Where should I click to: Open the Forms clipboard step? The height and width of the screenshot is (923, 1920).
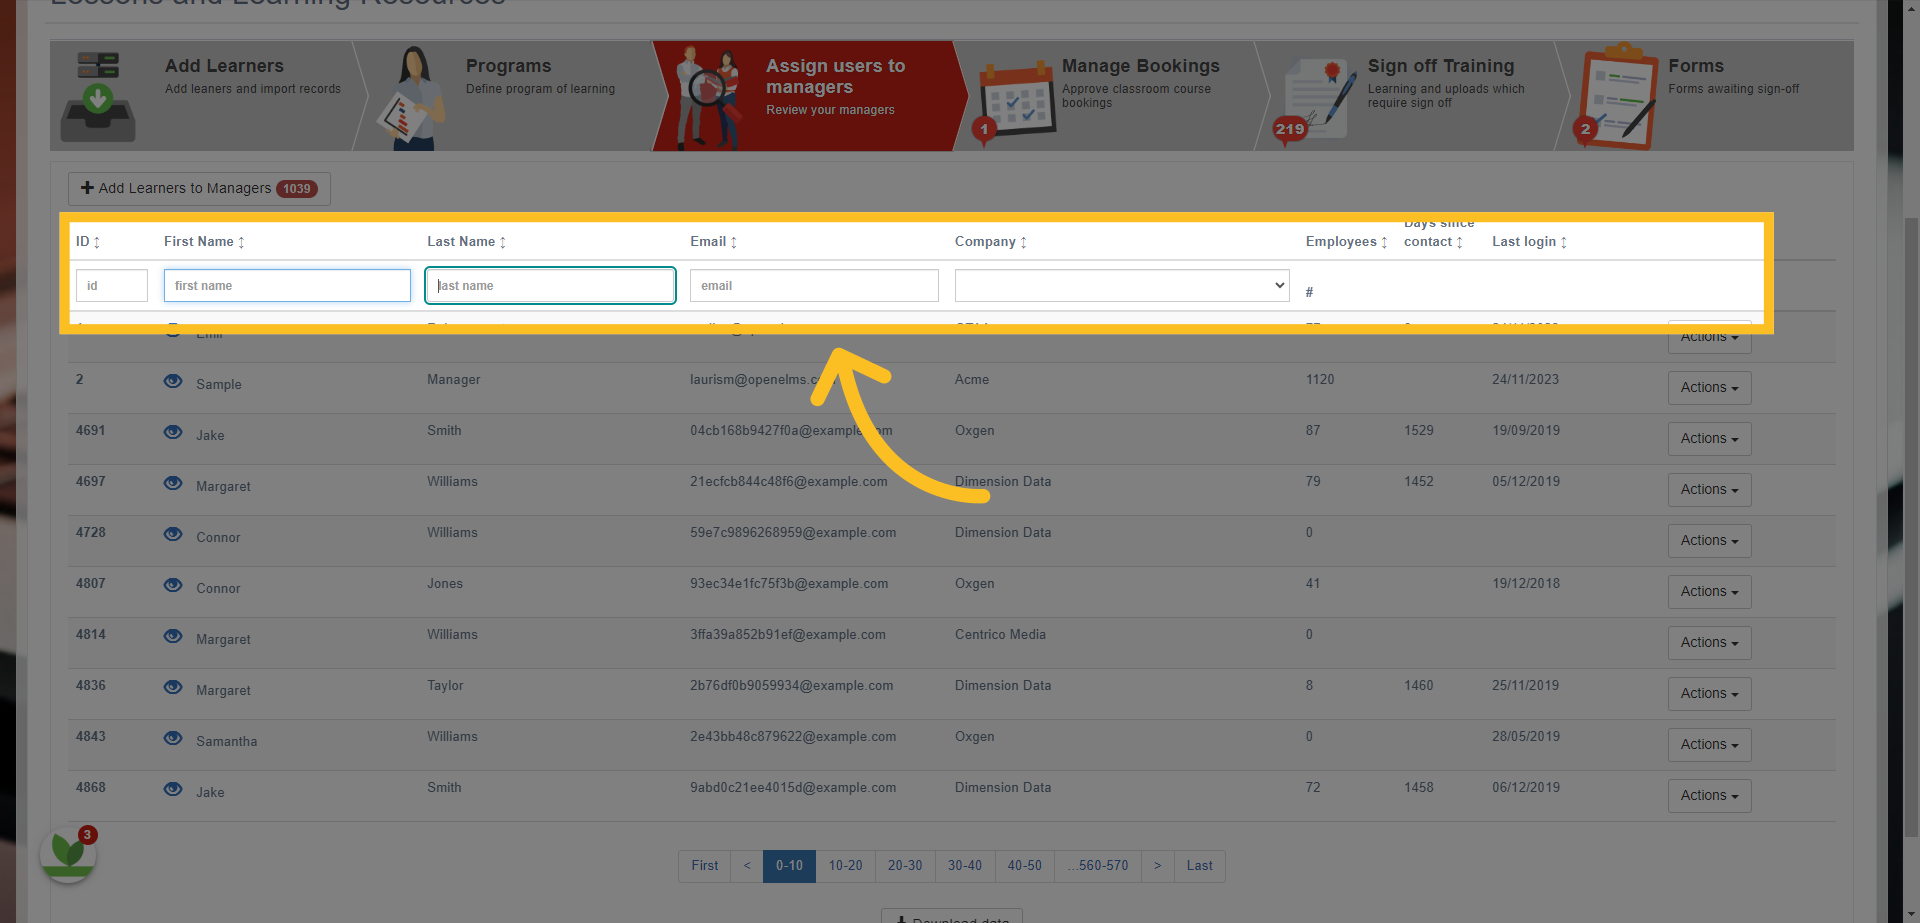coord(1618,96)
